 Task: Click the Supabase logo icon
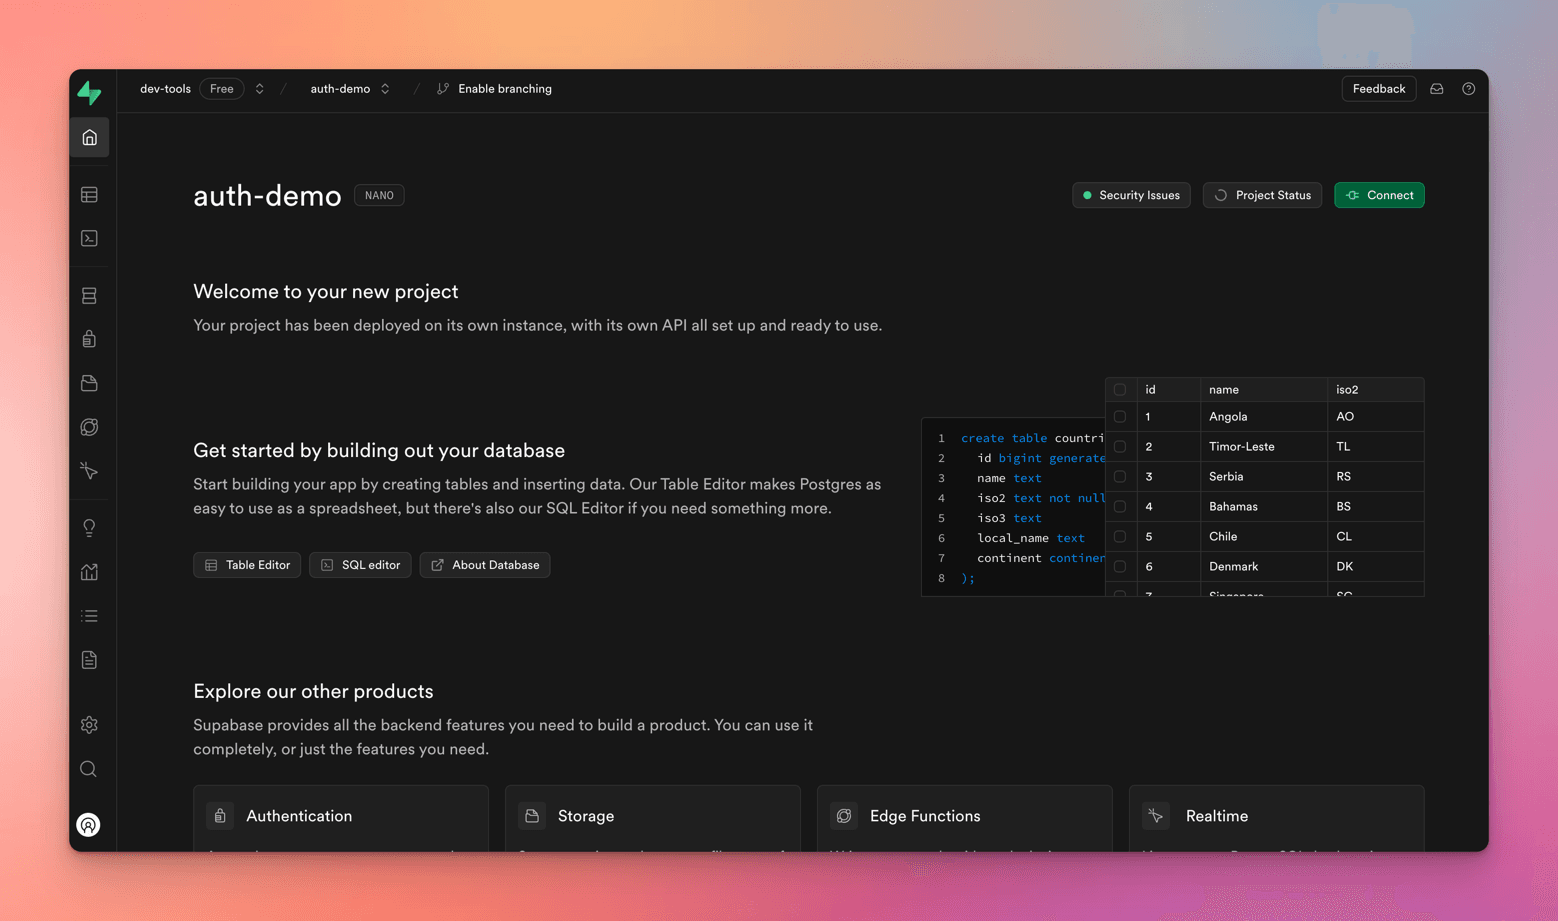pyautogui.click(x=89, y=92)
